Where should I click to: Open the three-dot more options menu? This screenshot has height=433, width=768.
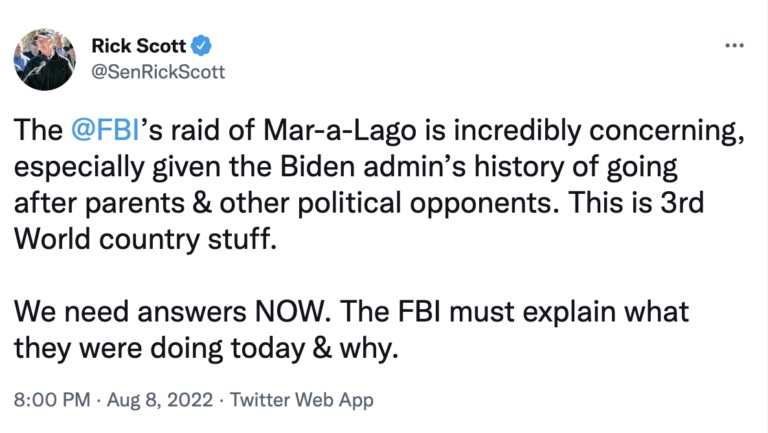tap(734, 46)
